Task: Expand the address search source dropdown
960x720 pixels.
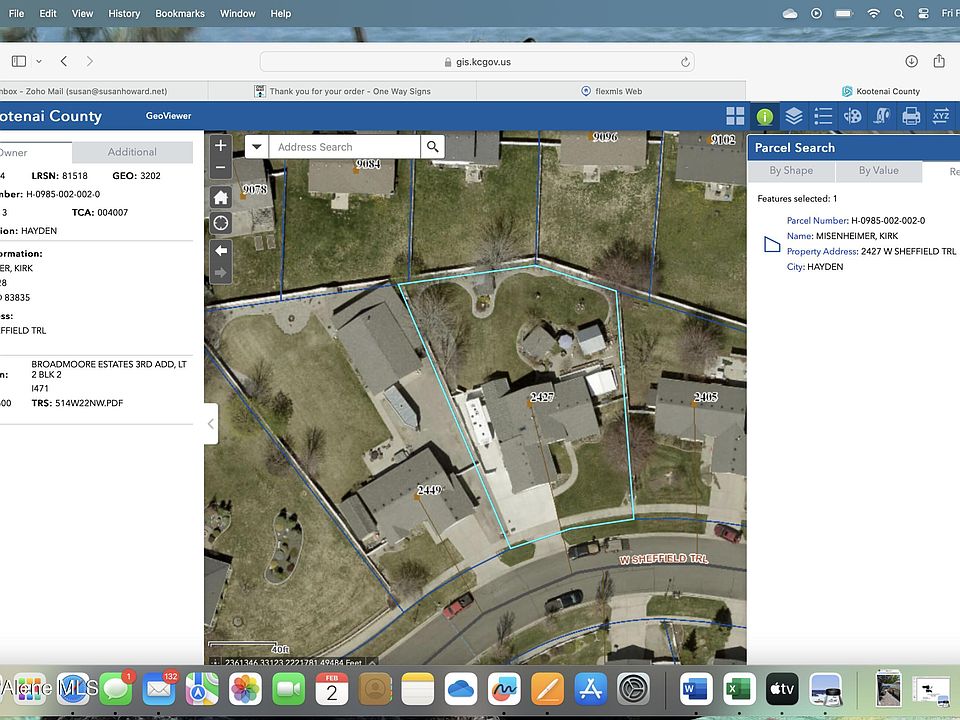Action: click(257, 147)
